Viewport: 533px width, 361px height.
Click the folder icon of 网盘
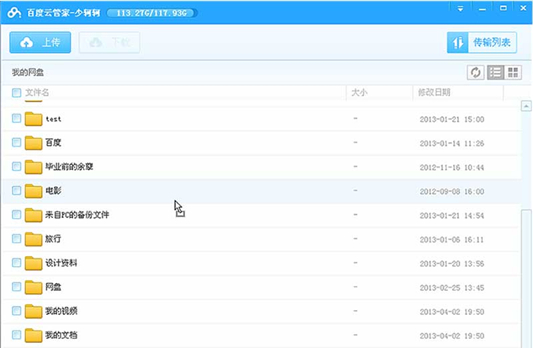point(33,288)
